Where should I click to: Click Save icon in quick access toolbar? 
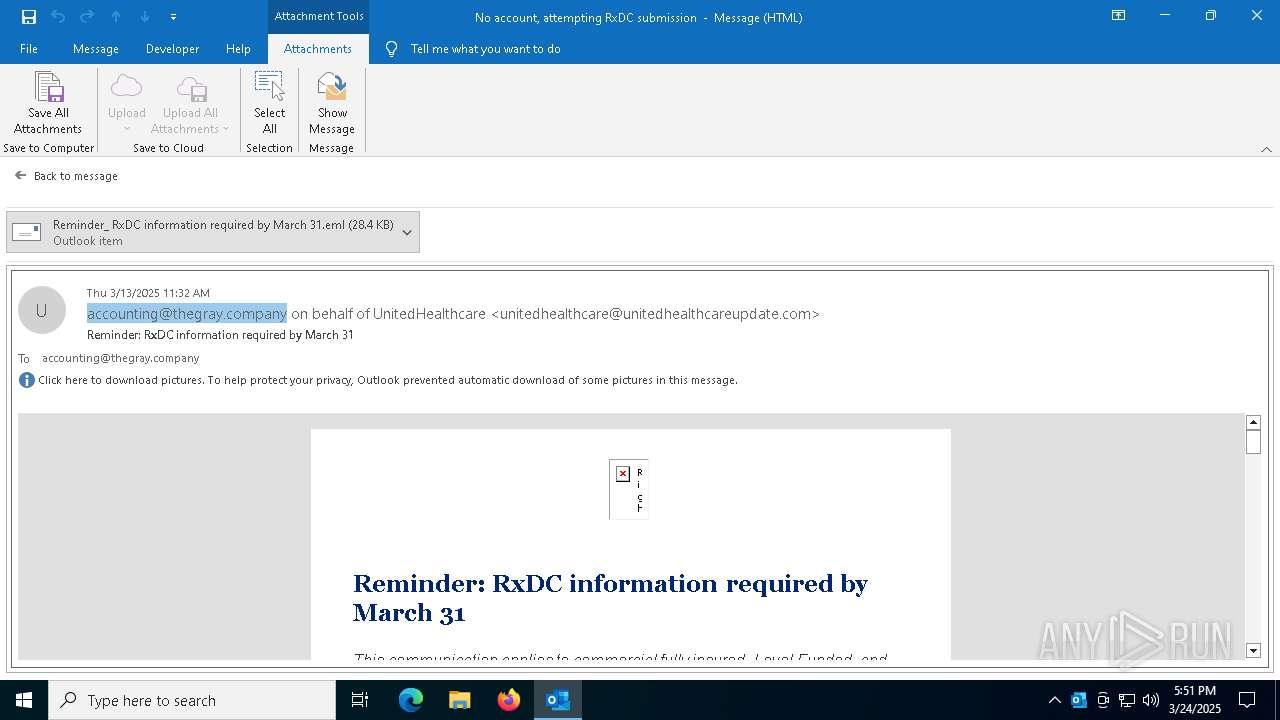[x=28, y=16]
